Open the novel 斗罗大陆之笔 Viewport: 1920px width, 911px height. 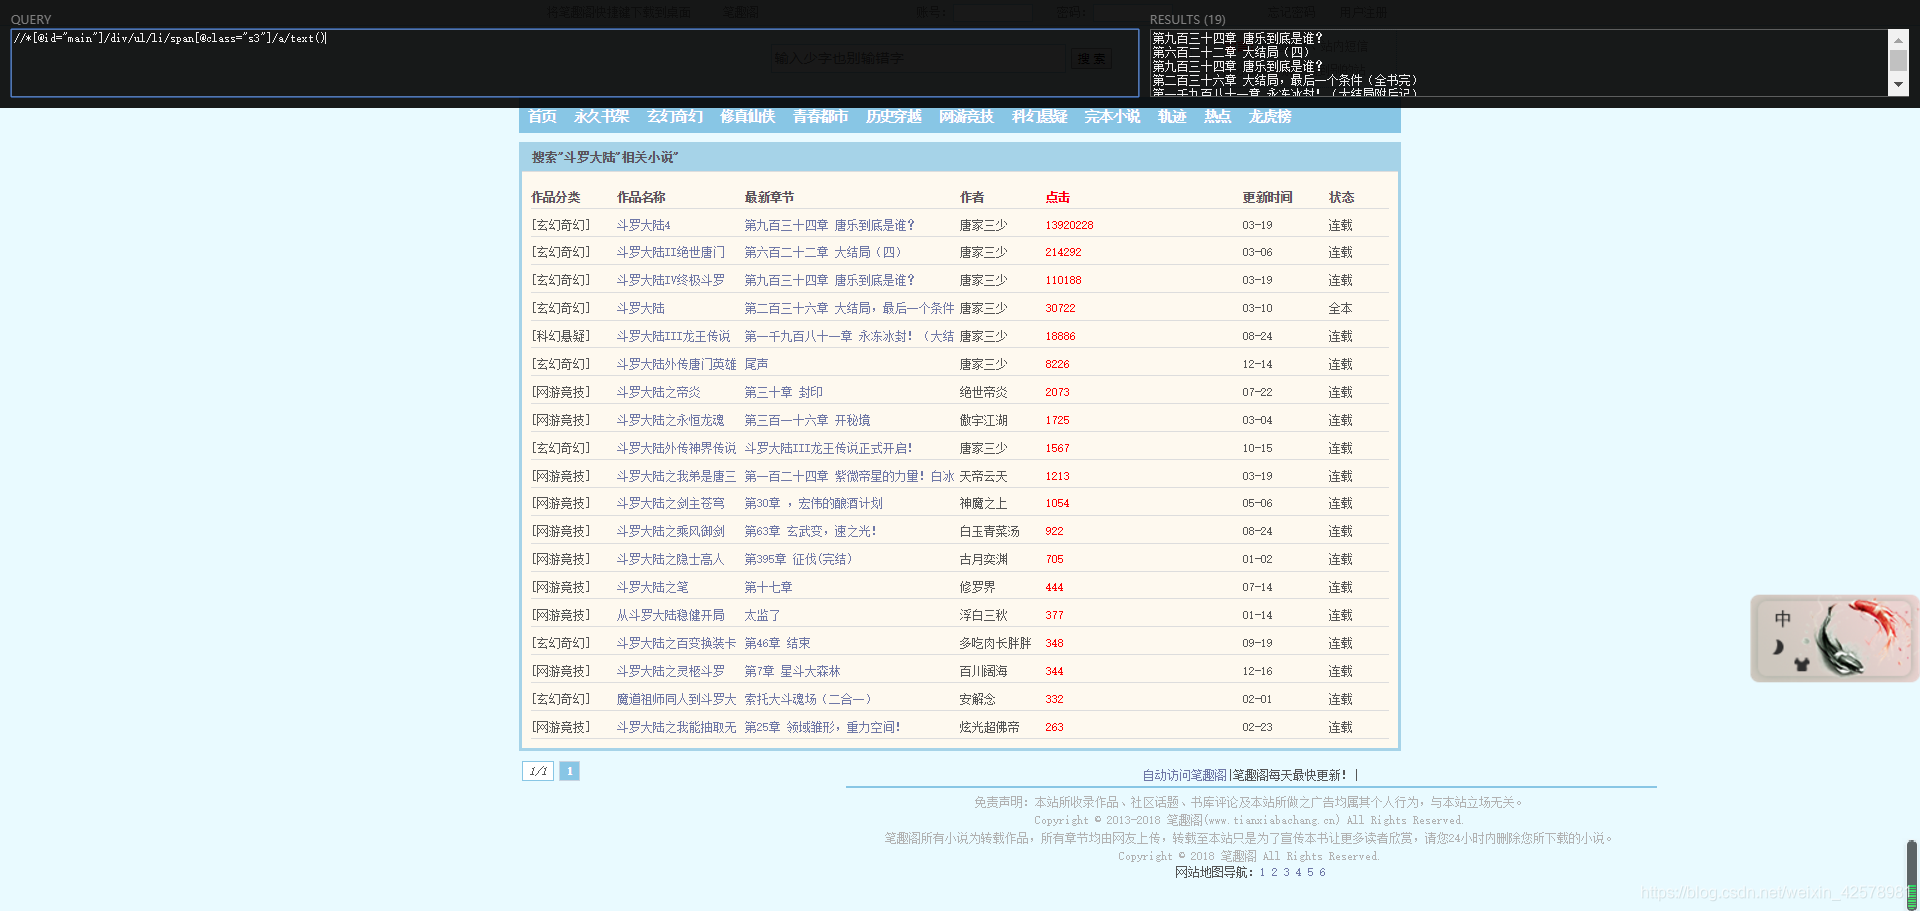(x=652, y=588)
